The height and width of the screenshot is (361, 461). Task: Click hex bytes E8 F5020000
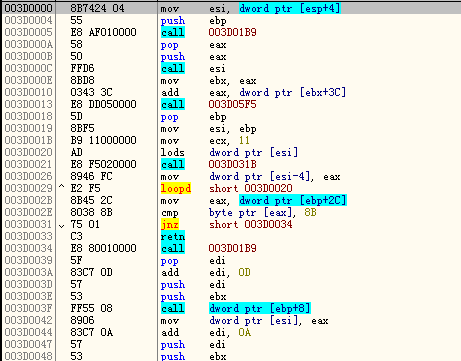click(x=103, y=164)
